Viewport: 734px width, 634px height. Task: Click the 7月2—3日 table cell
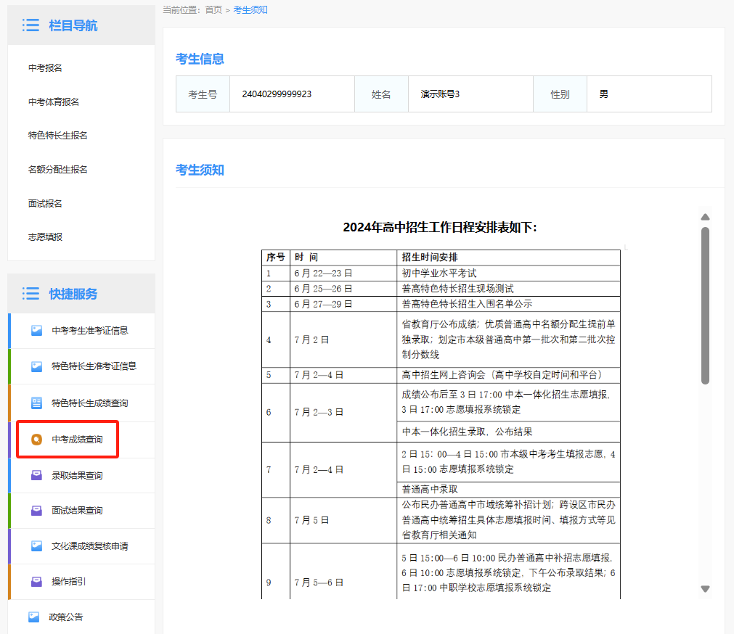point(343,413)
